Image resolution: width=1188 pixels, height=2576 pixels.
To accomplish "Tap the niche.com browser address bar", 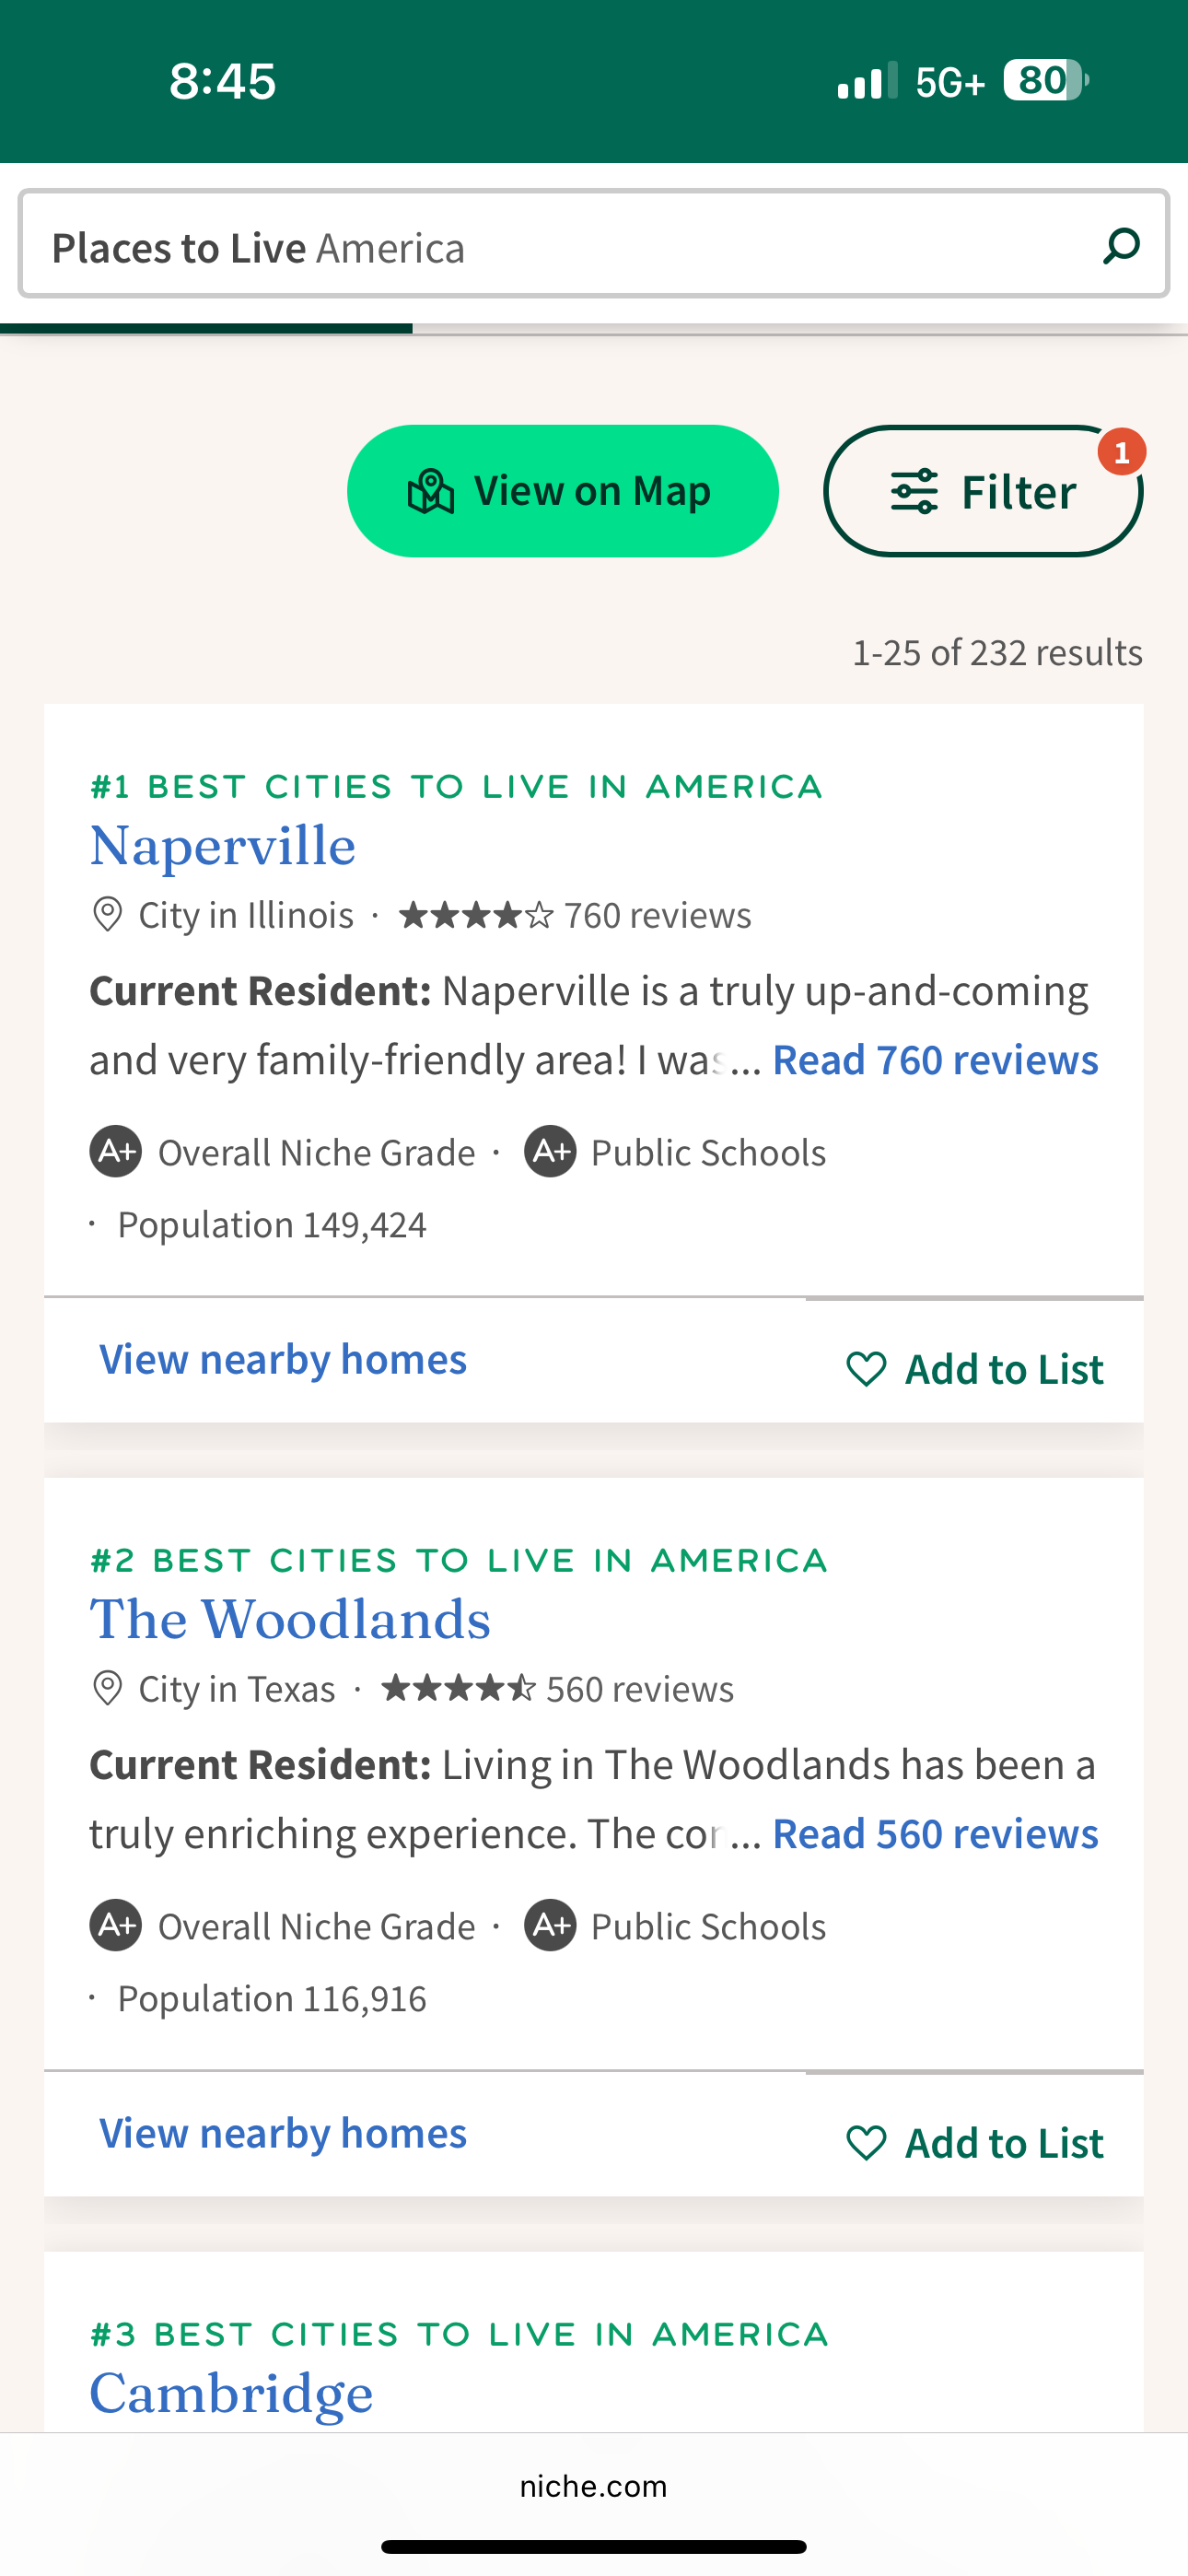I will click(593, 2487).
